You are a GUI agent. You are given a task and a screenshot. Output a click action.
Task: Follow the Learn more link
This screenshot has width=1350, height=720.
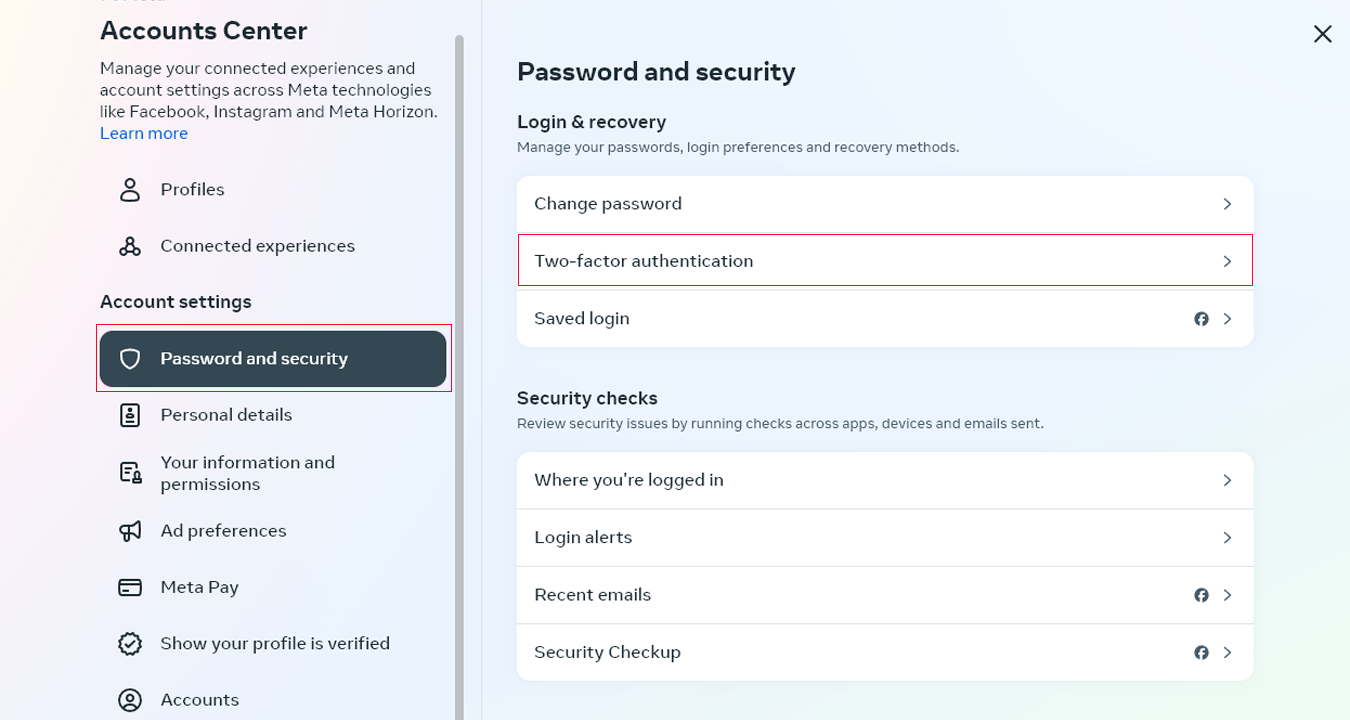coord(144,134)
